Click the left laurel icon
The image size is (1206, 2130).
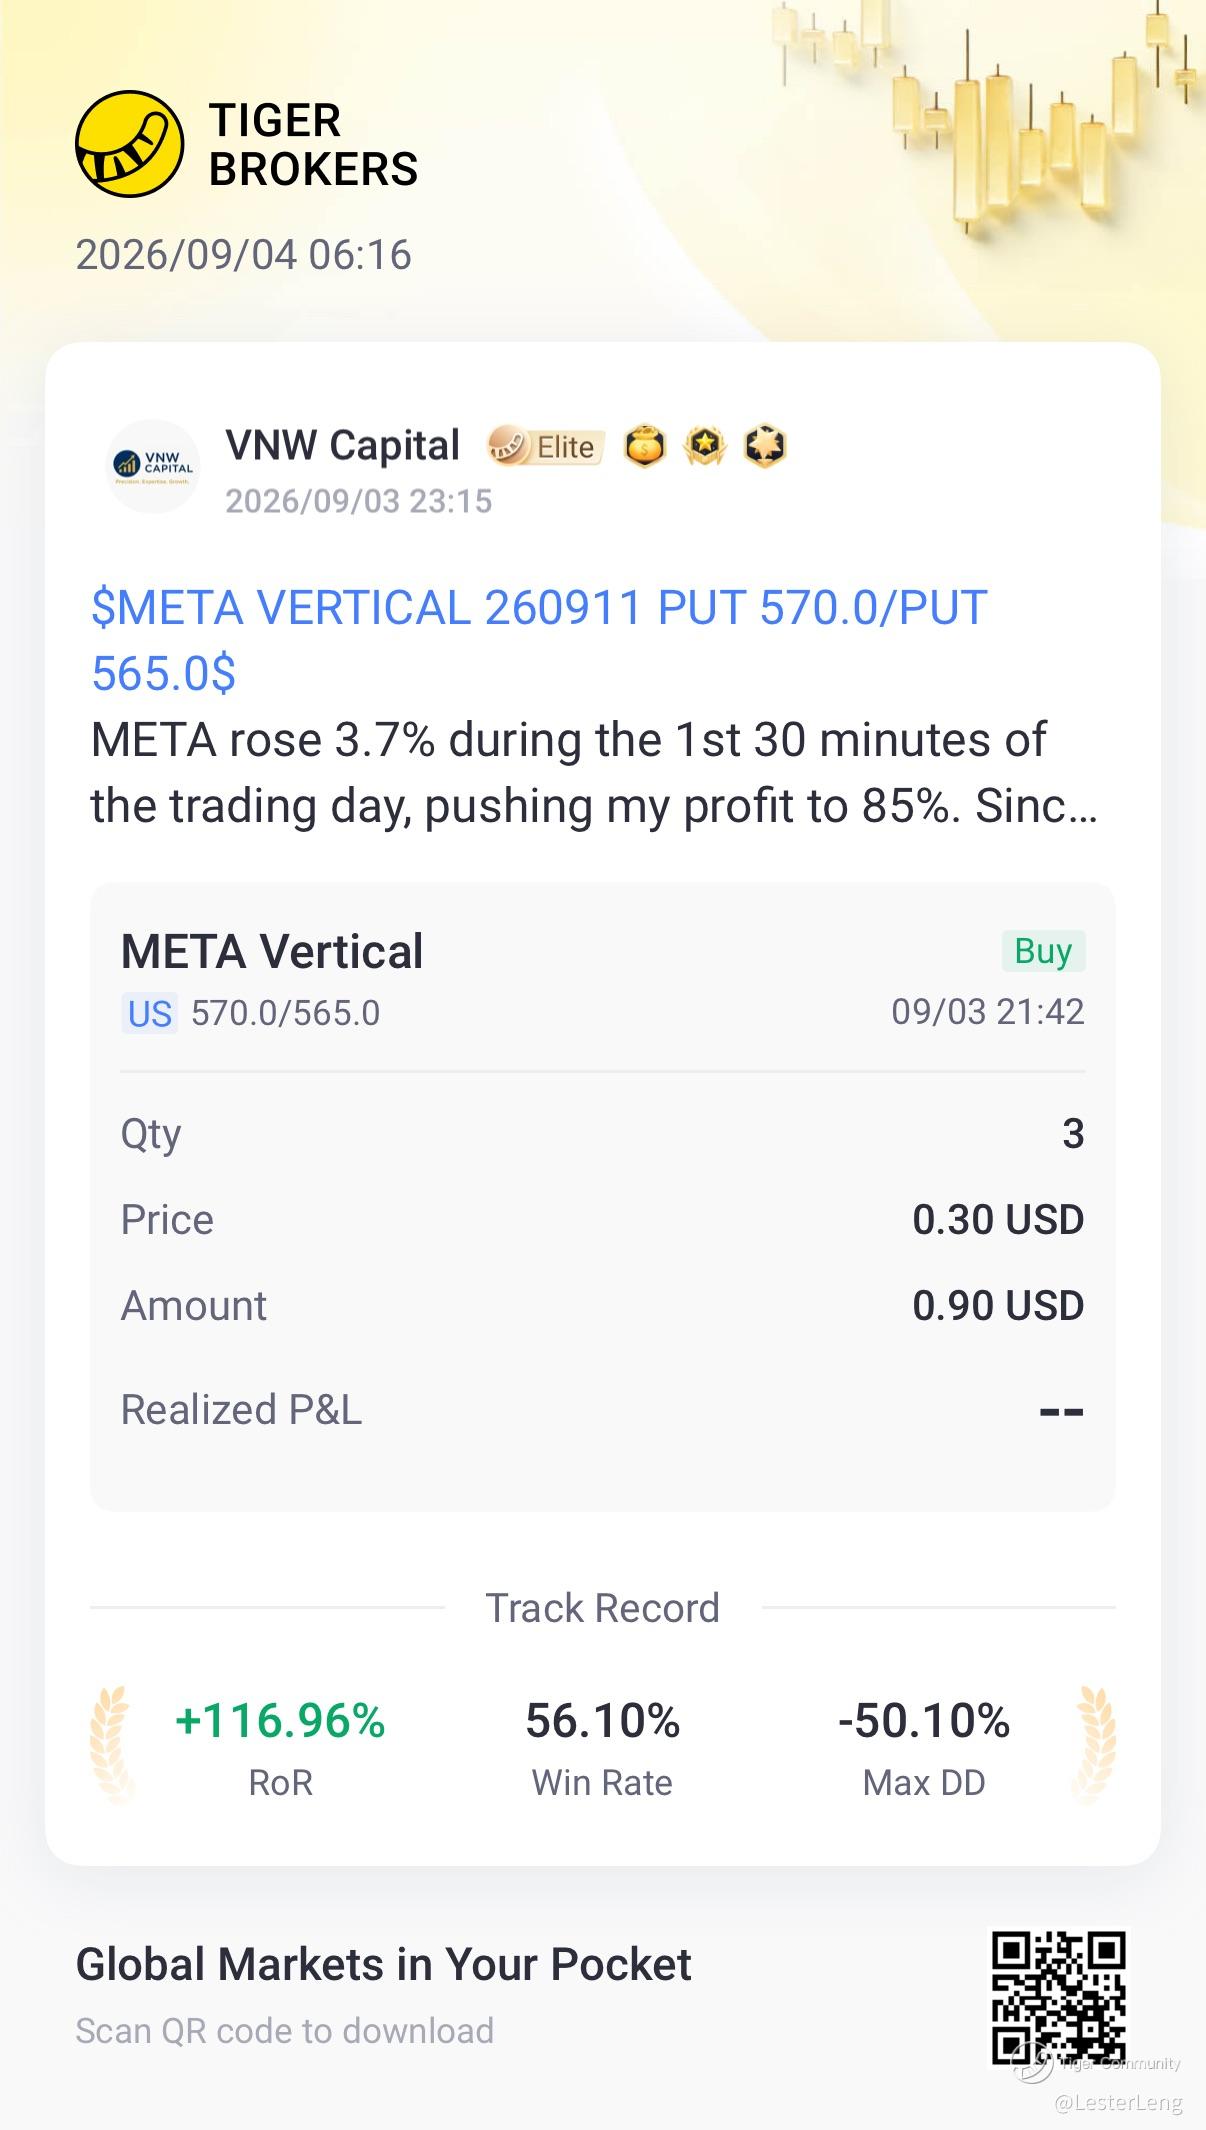click(111, 1745)
